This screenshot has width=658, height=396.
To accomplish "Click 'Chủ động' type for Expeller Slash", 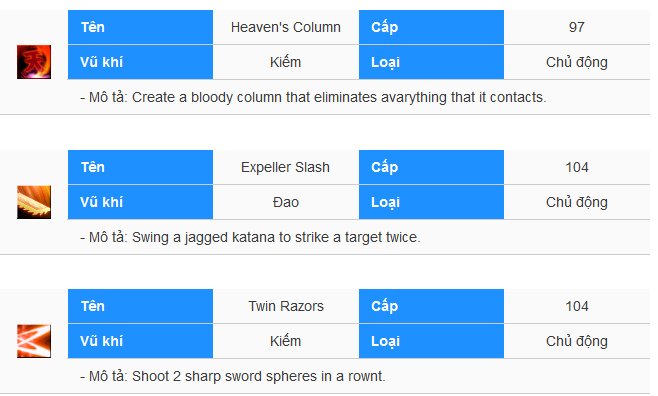I will point(577,202).
